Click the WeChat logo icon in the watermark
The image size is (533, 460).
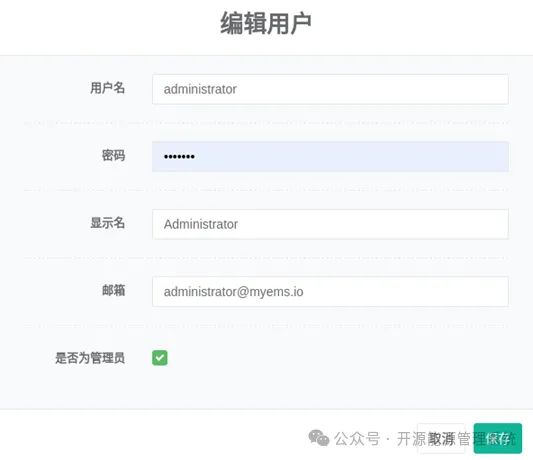(x=319, y=438)
